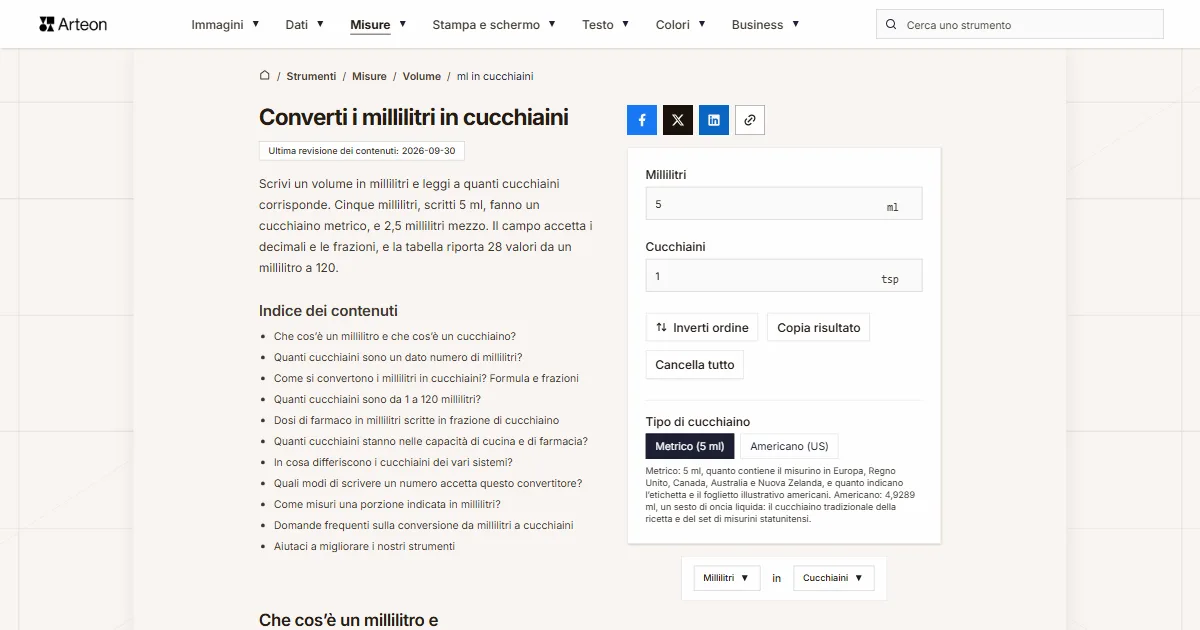Jump to "Quanti cucchiaini stanno nelle capacità di cucina"
Image resolution: width=1200 pixels, height=630 pixels.
coord(431,441)
